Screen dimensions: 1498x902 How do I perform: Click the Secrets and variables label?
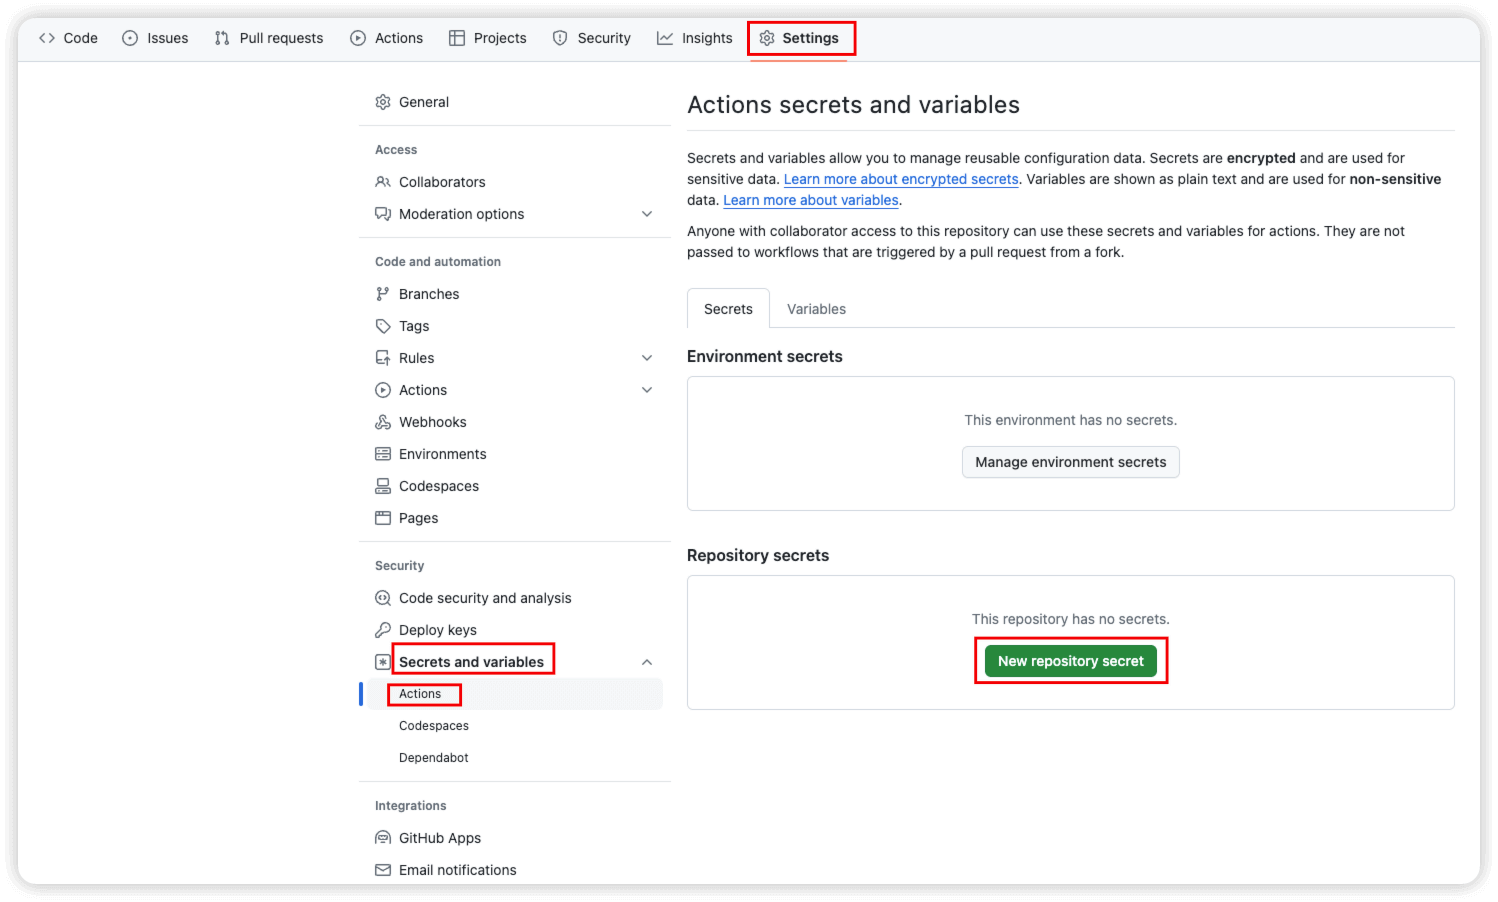click(471, 662)
